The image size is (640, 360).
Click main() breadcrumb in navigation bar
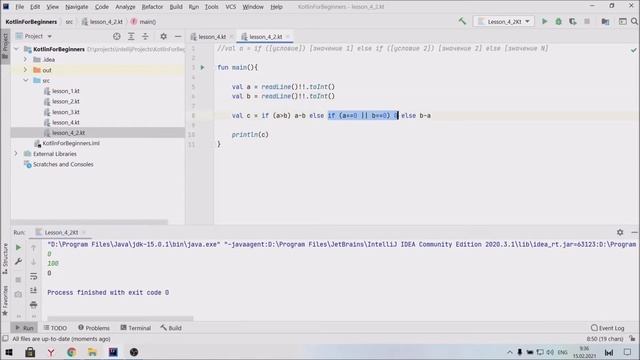tap(143, 22)
